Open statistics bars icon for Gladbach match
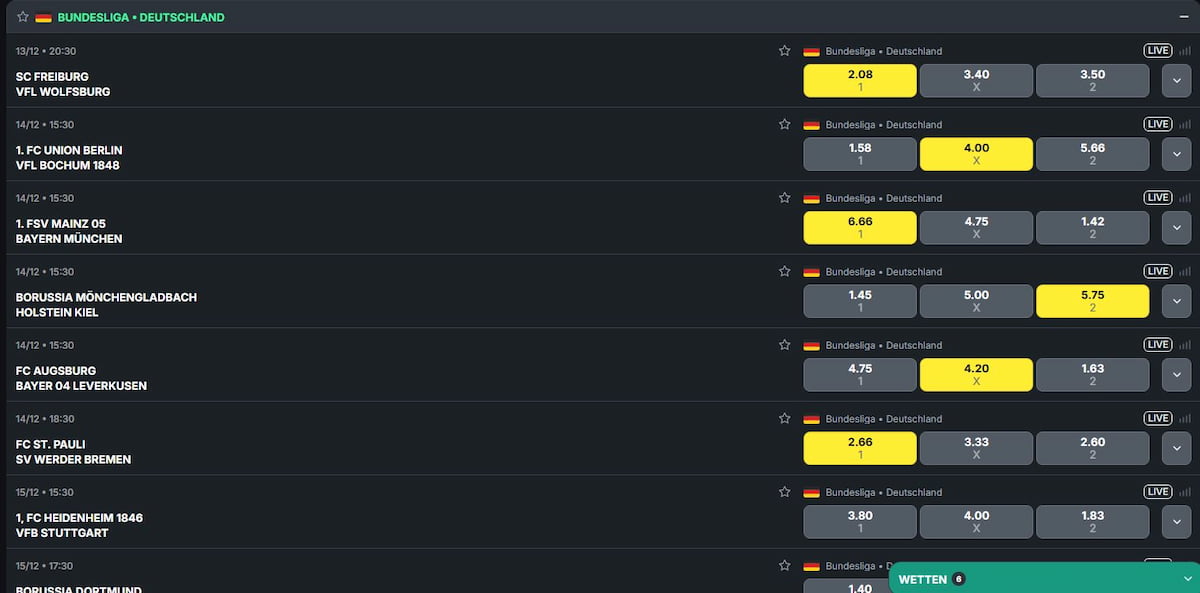The height and width of the screenshot is (593, 1200). pos(1185,272)
